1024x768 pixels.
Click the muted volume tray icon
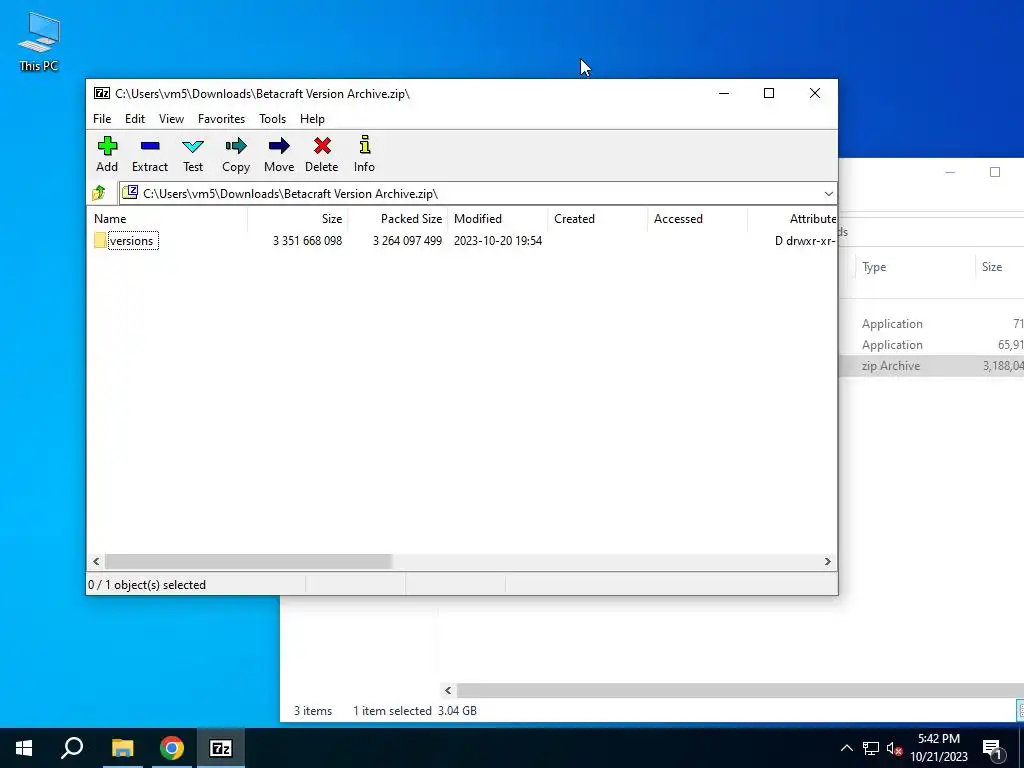coord(894,748)
